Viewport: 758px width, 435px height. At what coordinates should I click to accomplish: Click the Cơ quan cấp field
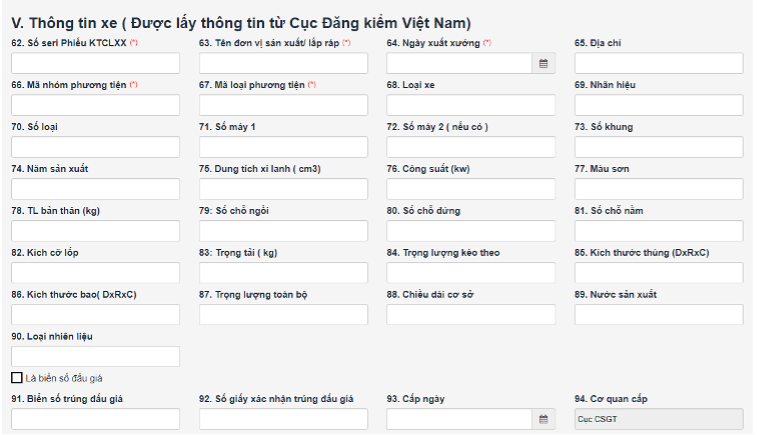point(658,419)
